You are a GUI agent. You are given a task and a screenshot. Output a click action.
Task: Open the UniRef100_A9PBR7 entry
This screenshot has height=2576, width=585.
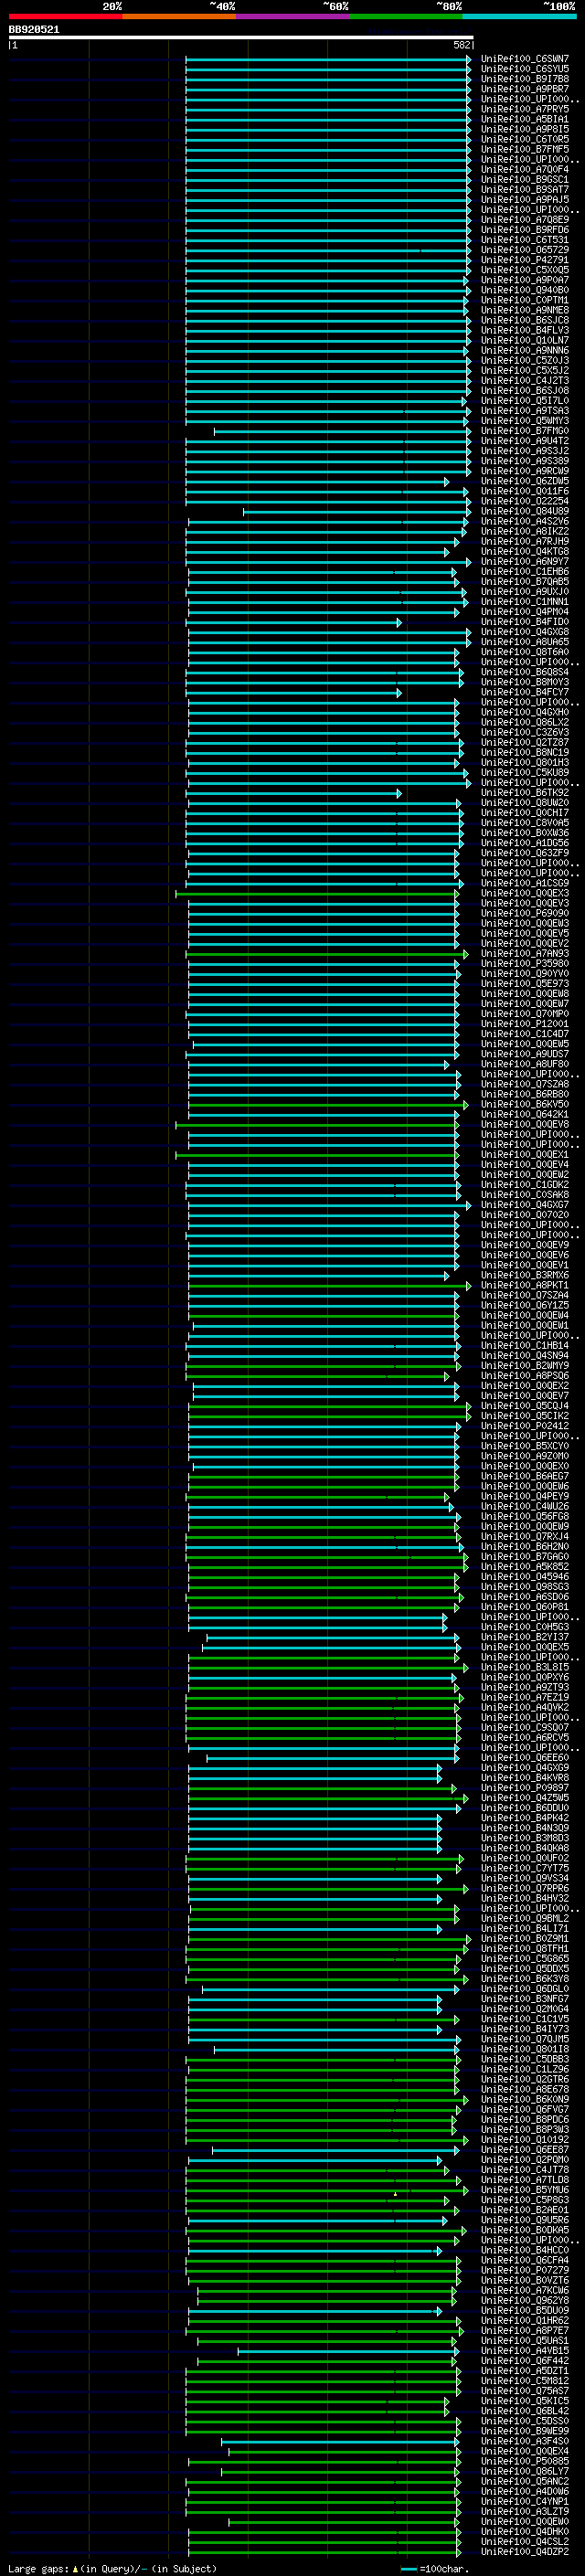click(x=524, y=89)
